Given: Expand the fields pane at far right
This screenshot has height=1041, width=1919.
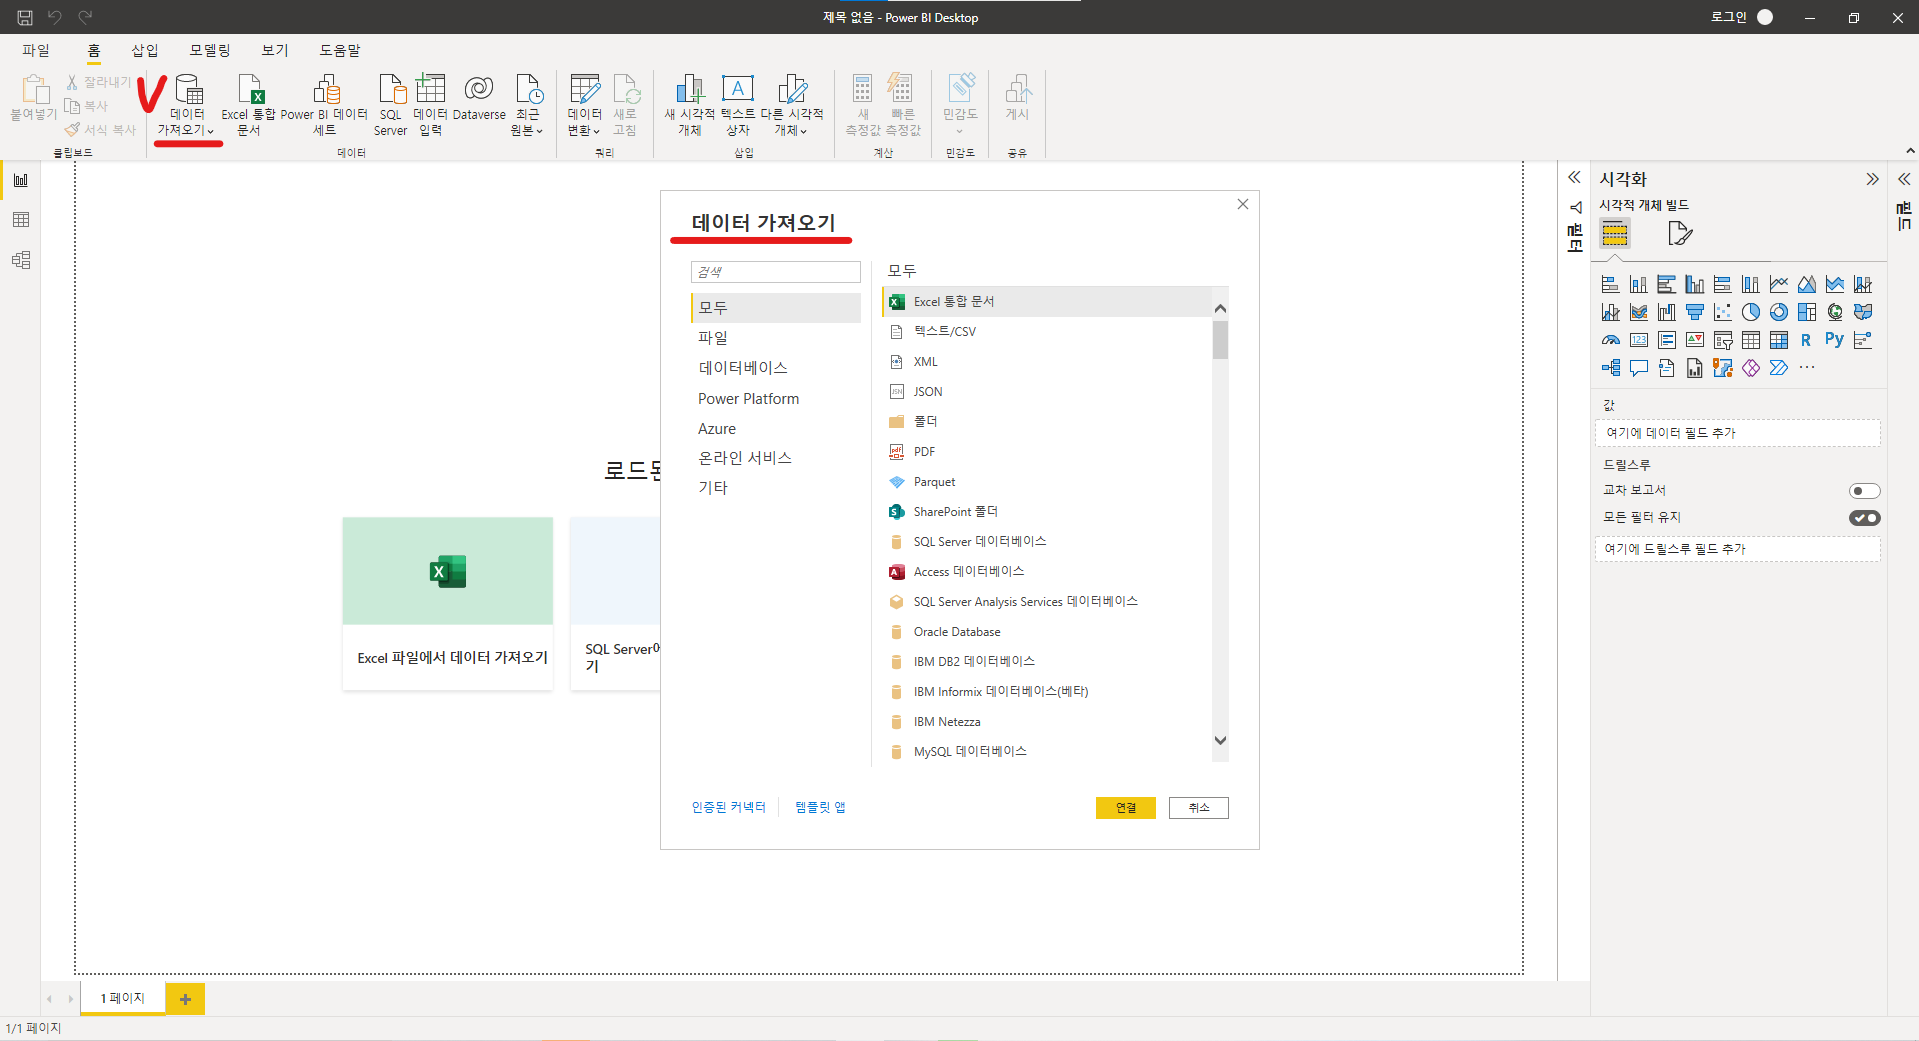Looking at the screenshot, I should (x=1904, y=179).
